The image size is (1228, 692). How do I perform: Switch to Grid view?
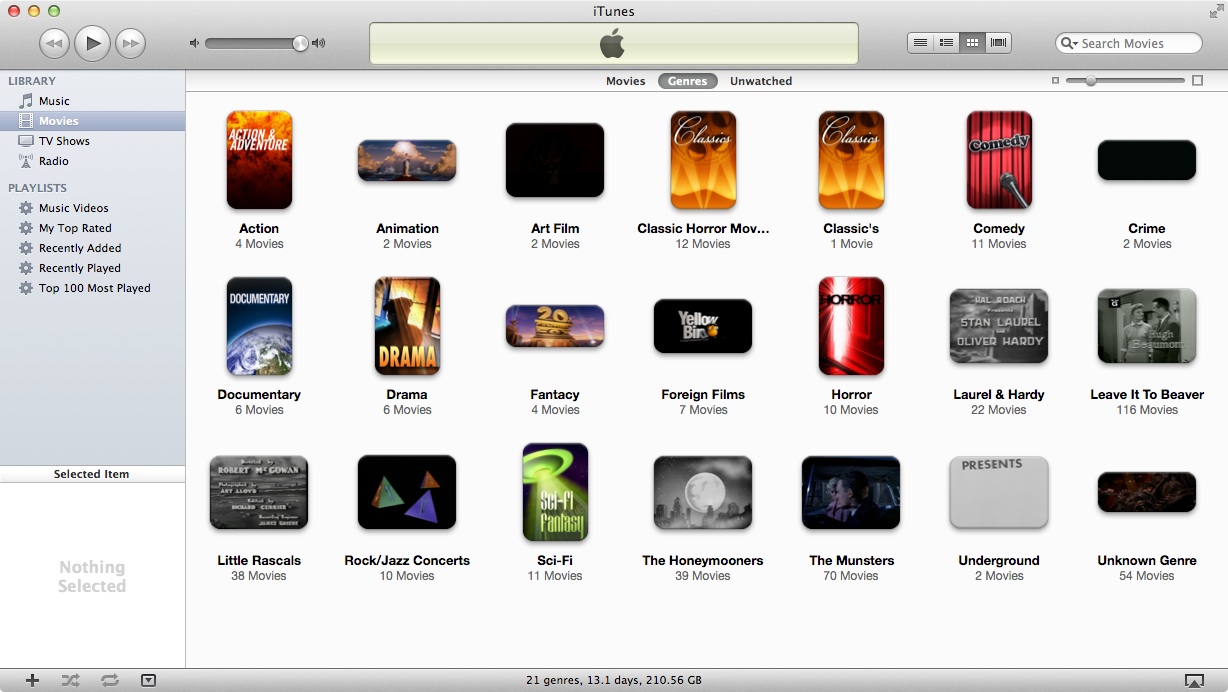972,43
